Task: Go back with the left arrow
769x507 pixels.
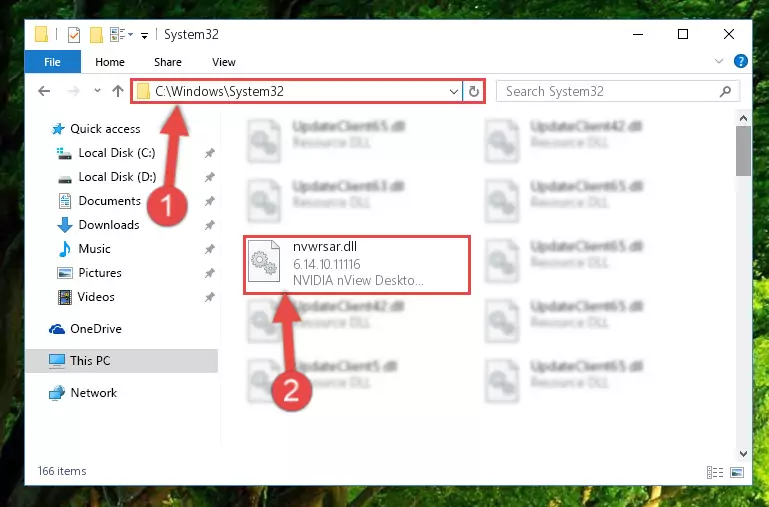Action: click(x=44, y=91)
